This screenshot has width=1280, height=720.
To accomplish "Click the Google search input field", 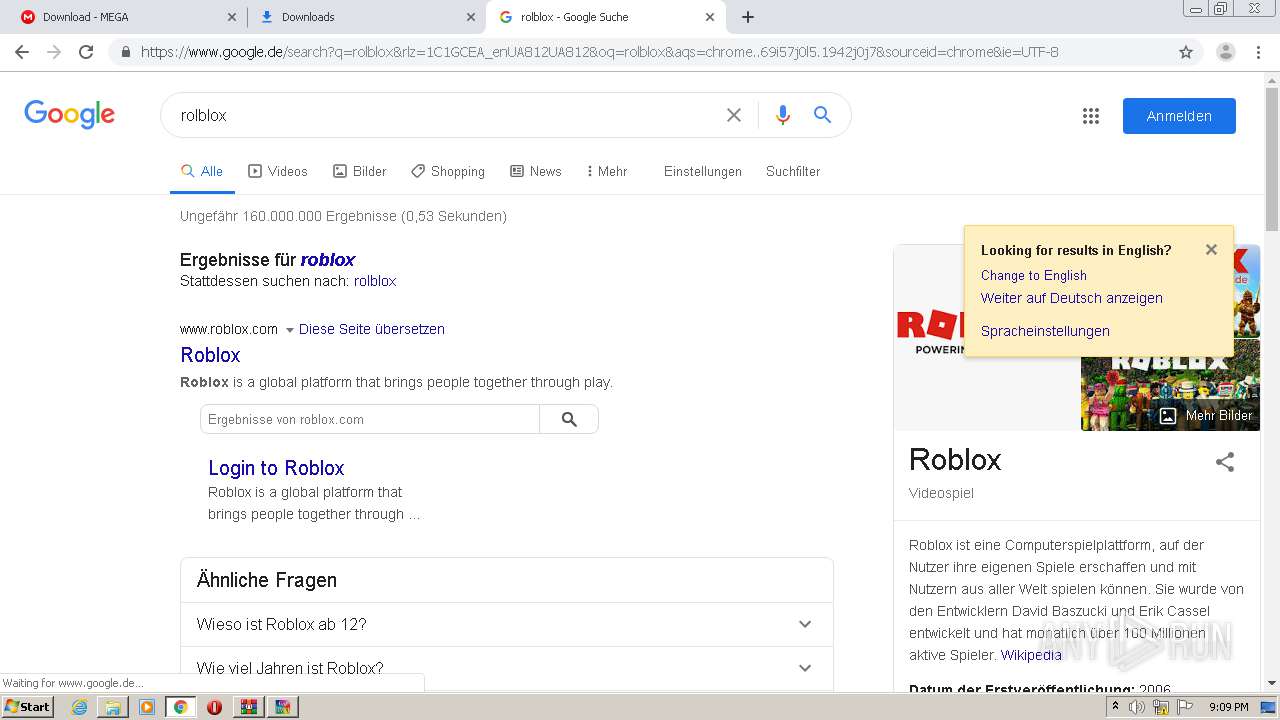I will (450, 115).
